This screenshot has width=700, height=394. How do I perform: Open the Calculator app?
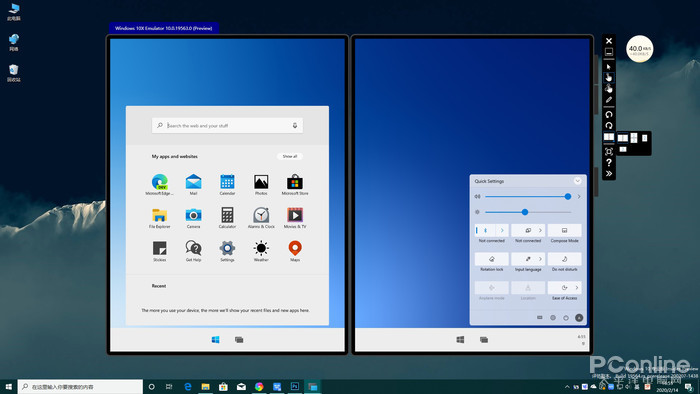click(x=227, y=218)
